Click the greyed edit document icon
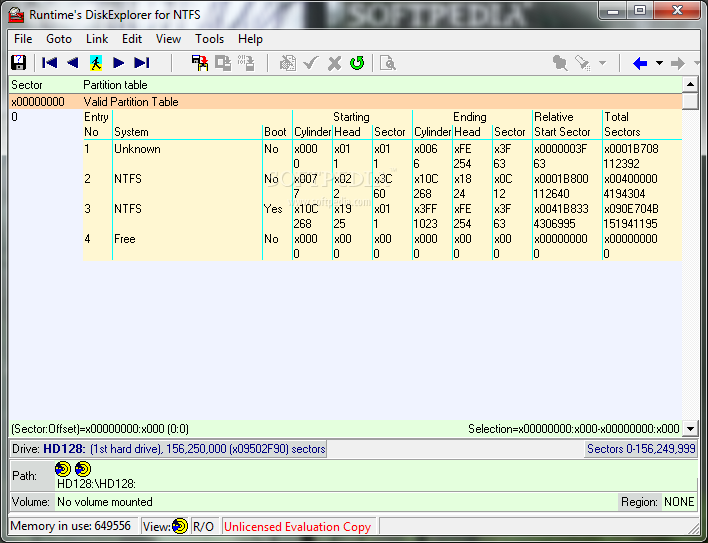Viewport: 708px width, 543px height. pyautogui.click(x=288, y=63)
